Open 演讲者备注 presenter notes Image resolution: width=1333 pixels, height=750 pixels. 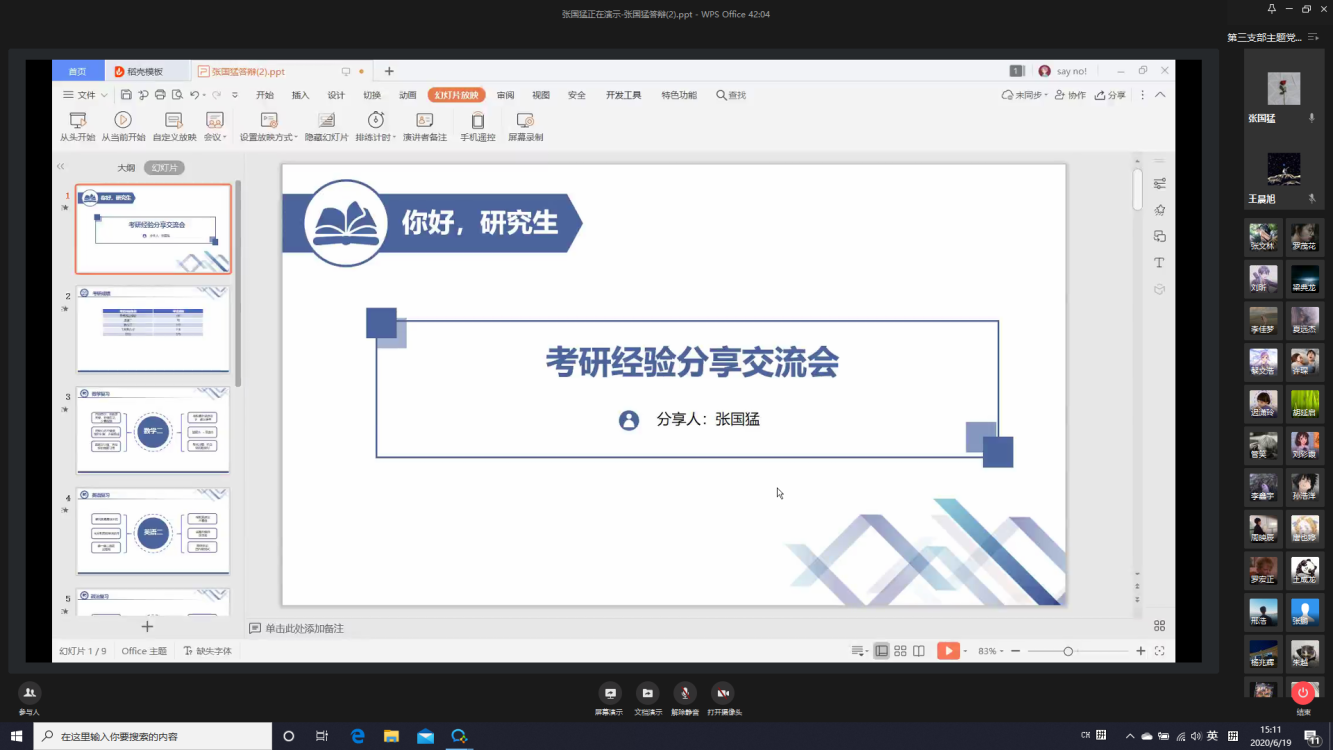pos(424,121)
